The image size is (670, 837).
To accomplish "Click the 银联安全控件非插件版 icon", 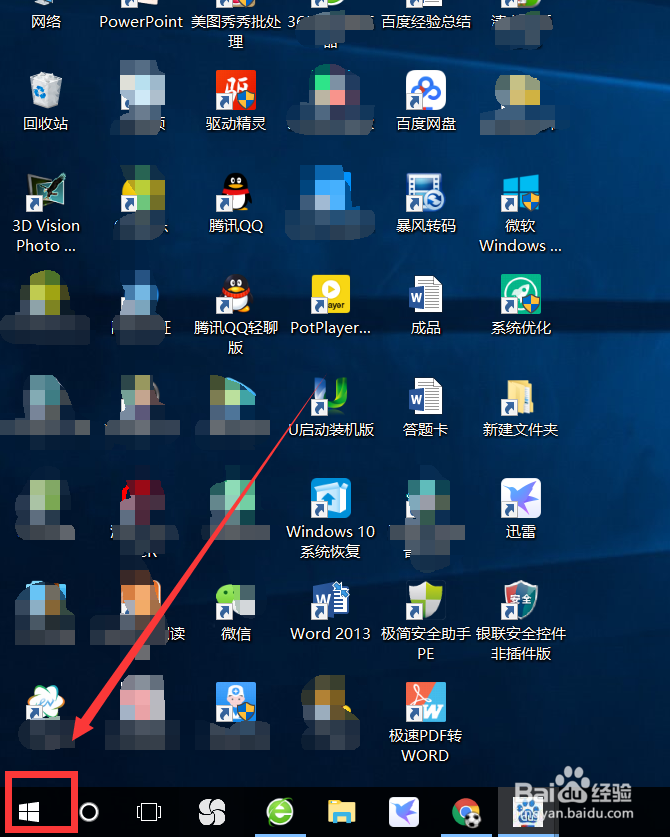I will point(521,600).
